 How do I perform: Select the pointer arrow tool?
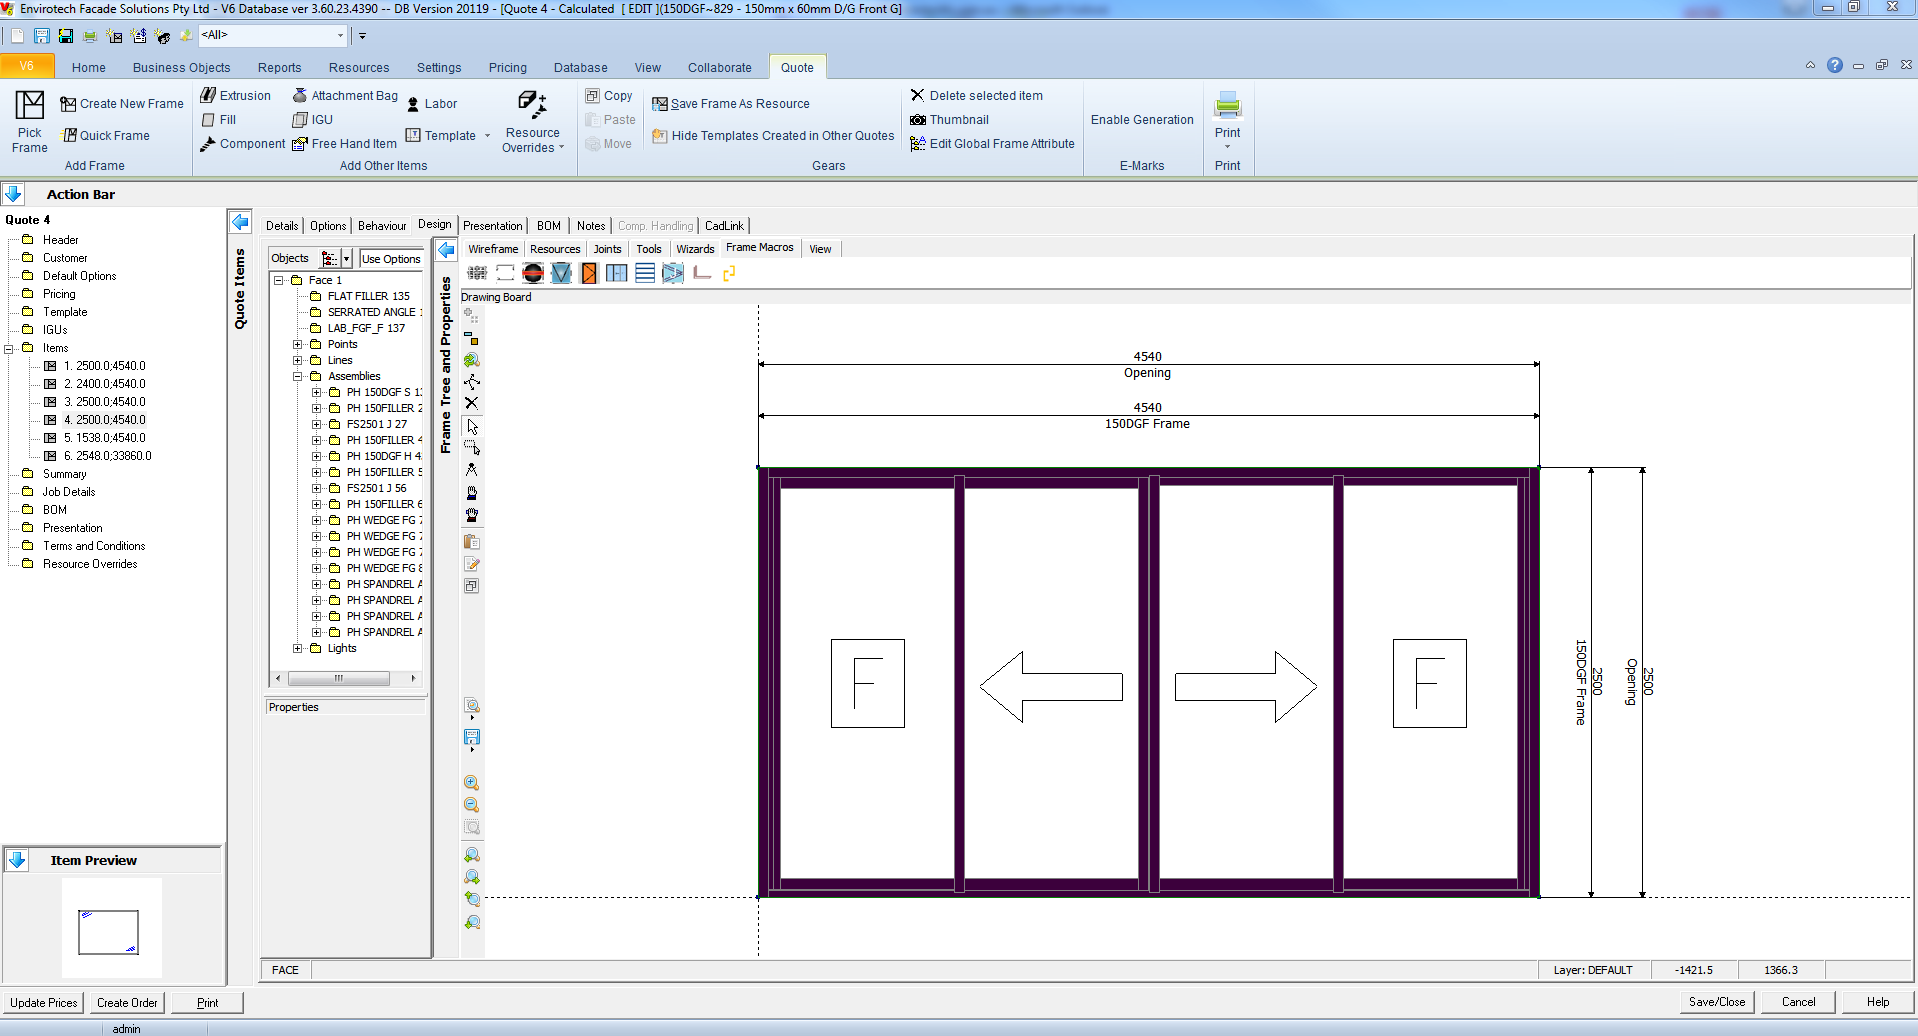[x=472, y=427]
